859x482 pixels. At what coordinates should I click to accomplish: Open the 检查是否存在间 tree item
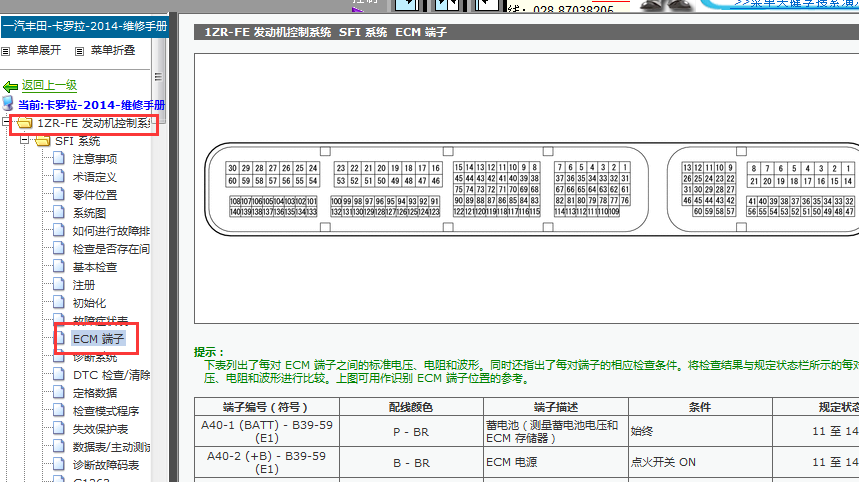click(111, 249)
